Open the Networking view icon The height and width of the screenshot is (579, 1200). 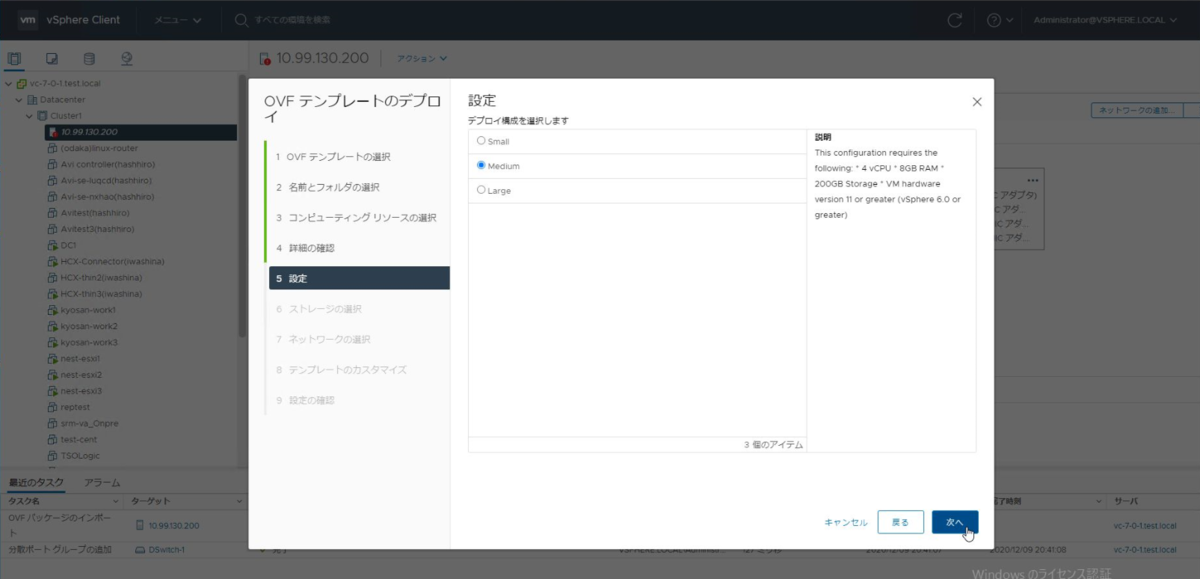pyautogui.click(x=126, y=58)
